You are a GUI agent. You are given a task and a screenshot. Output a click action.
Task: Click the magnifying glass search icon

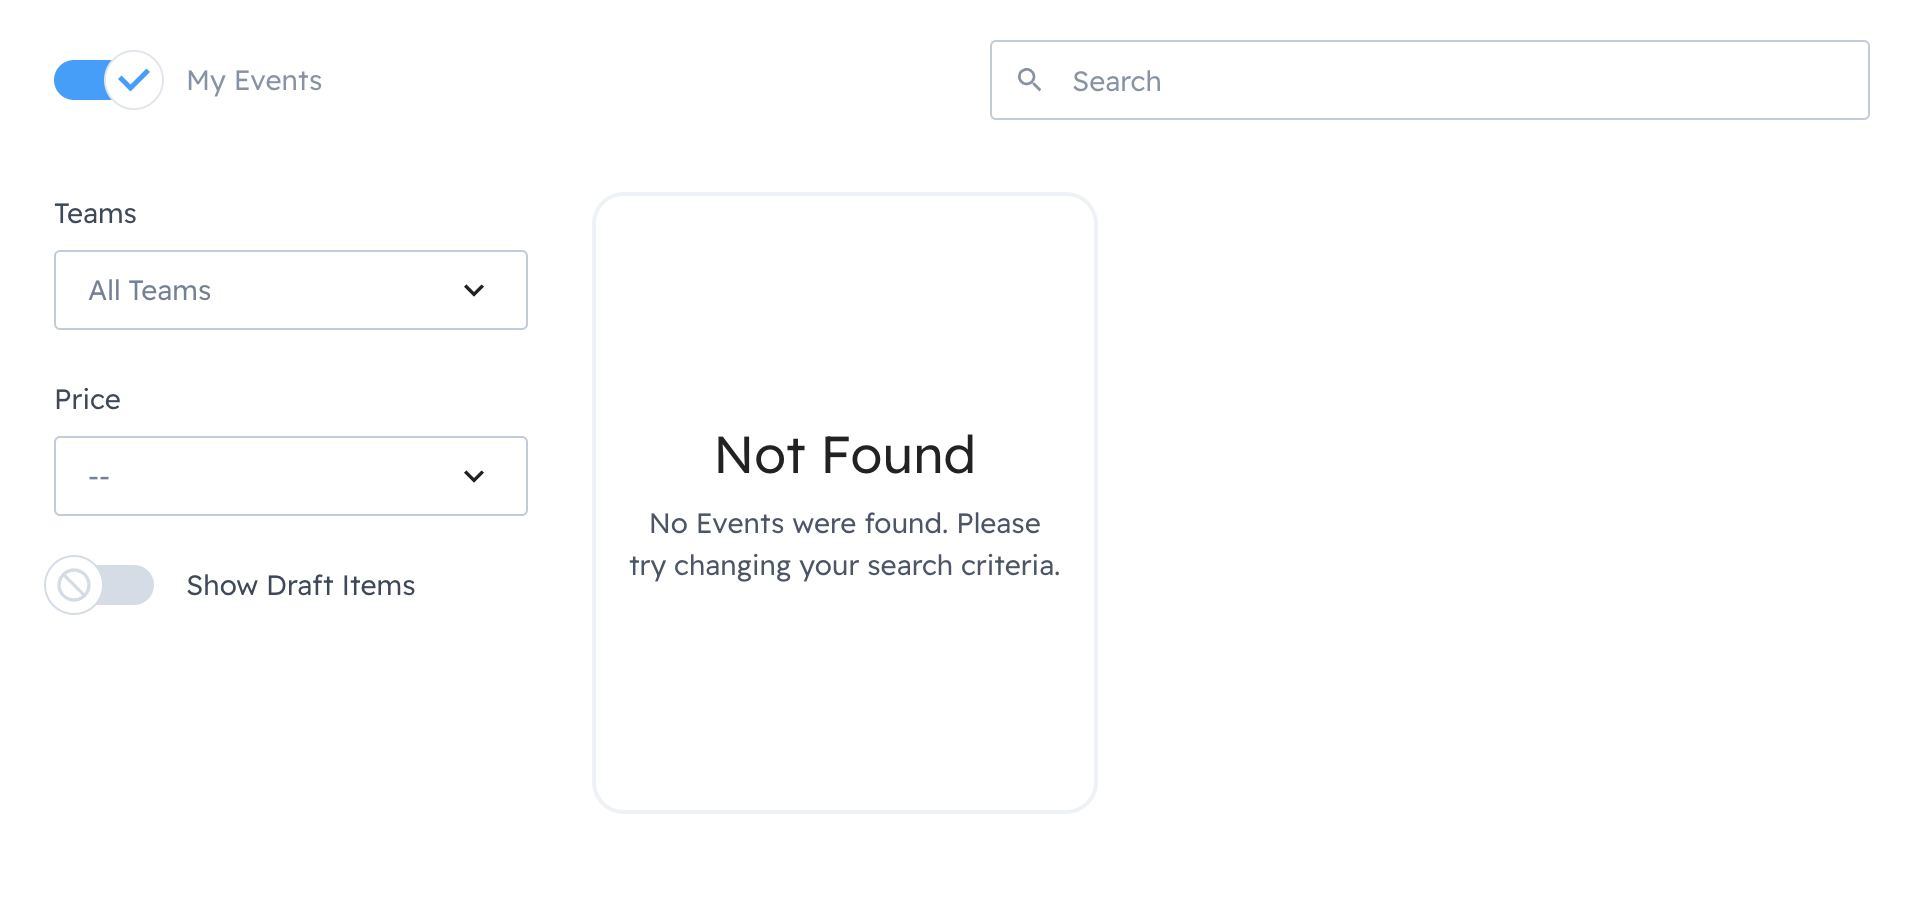pyautogui.click(x=1029, y=80)
